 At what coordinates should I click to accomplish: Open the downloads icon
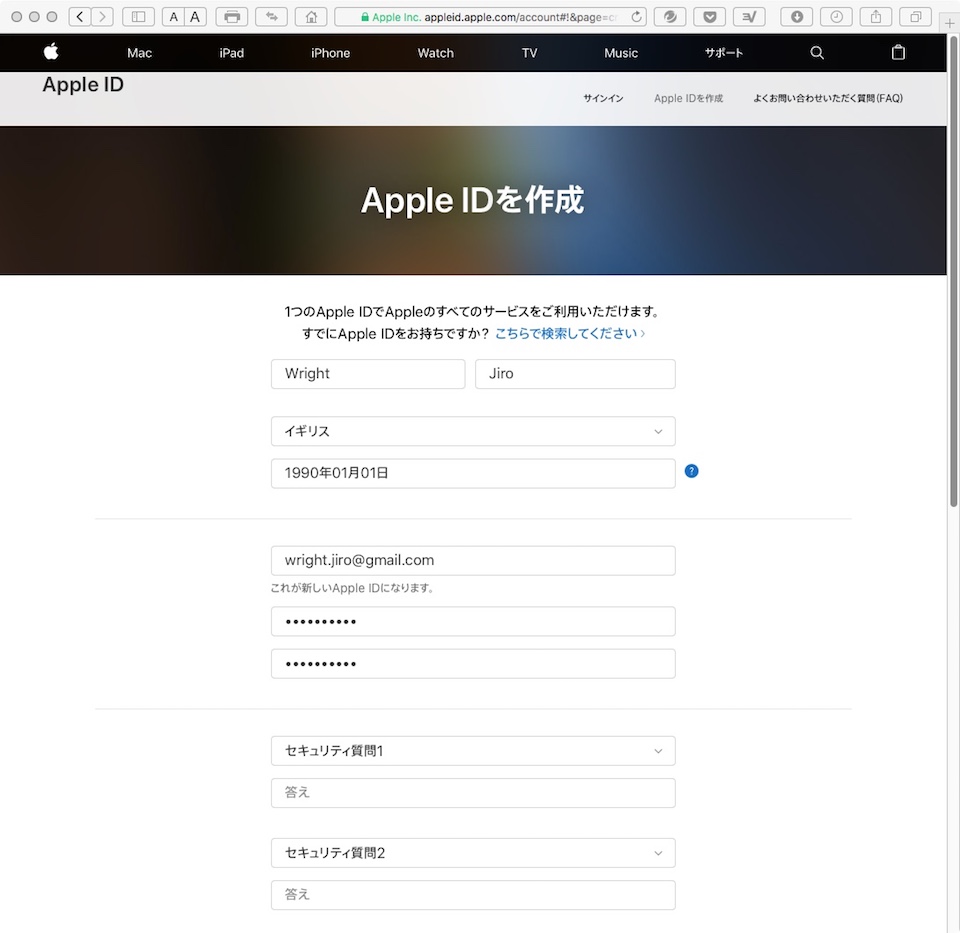[x=797, y=17]
